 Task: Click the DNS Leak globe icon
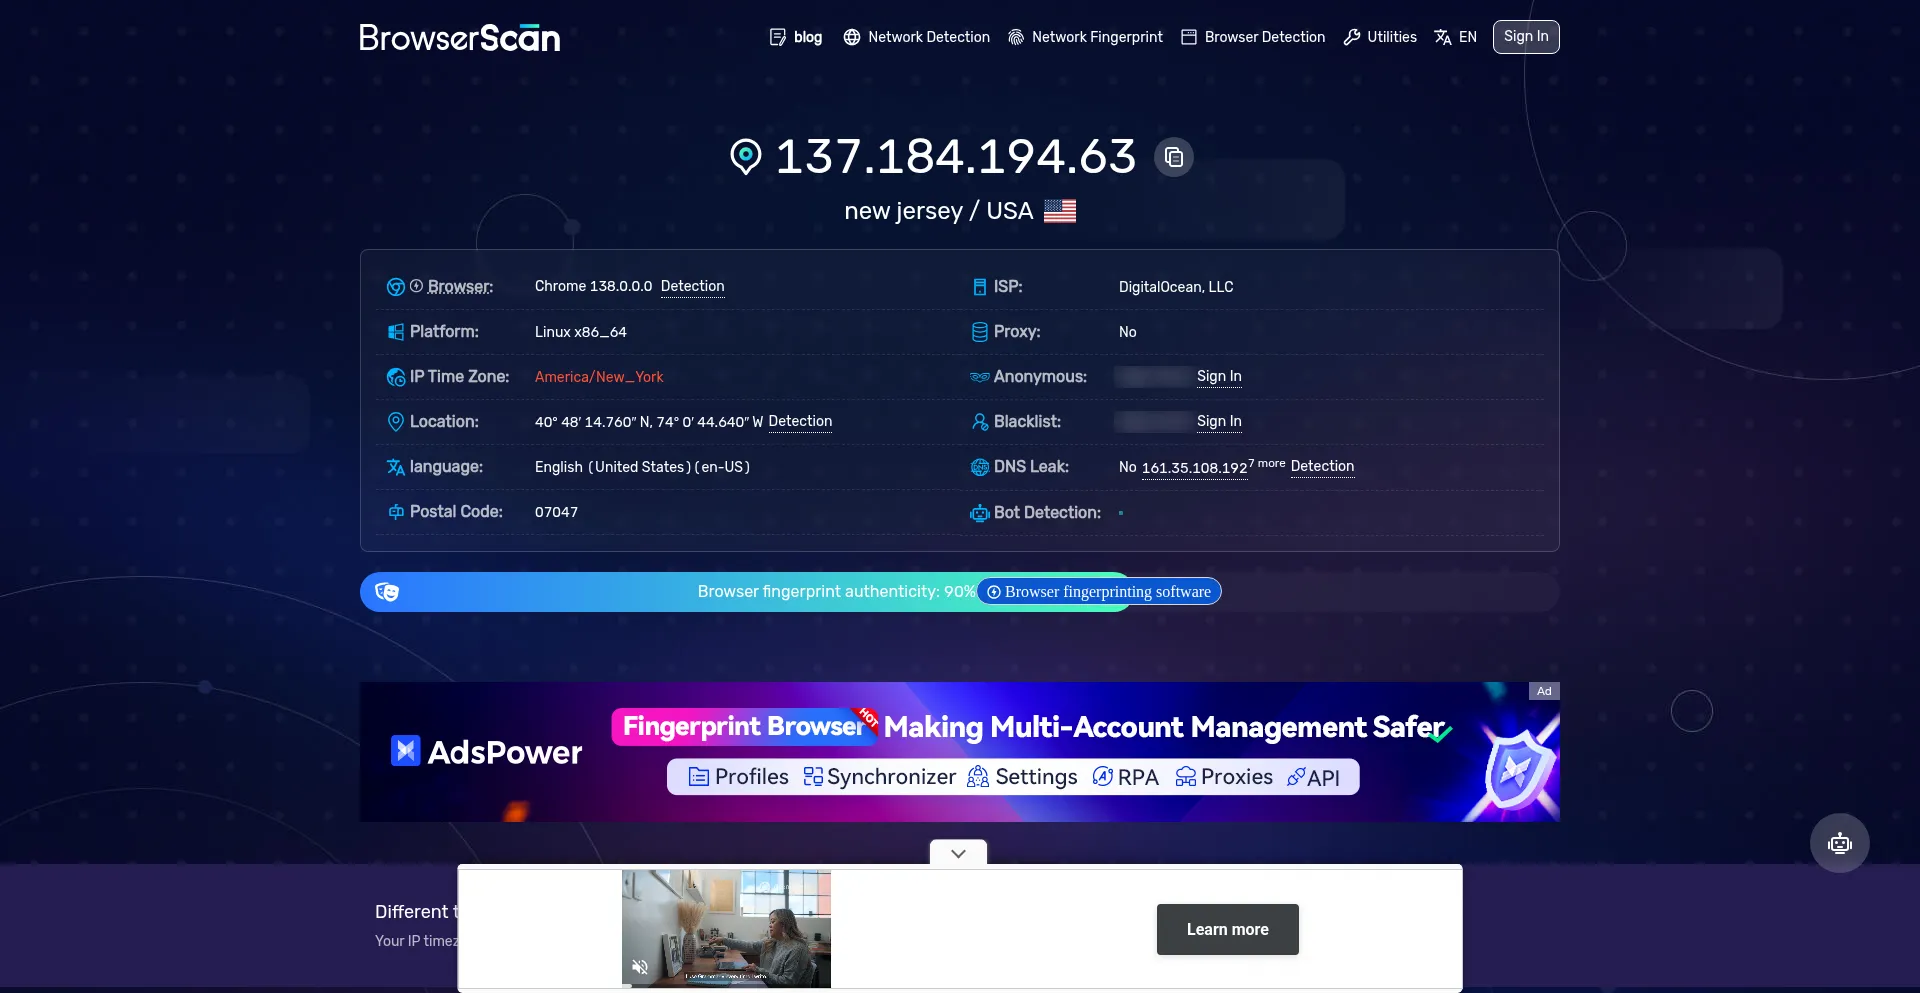click(x=980, y=467)
